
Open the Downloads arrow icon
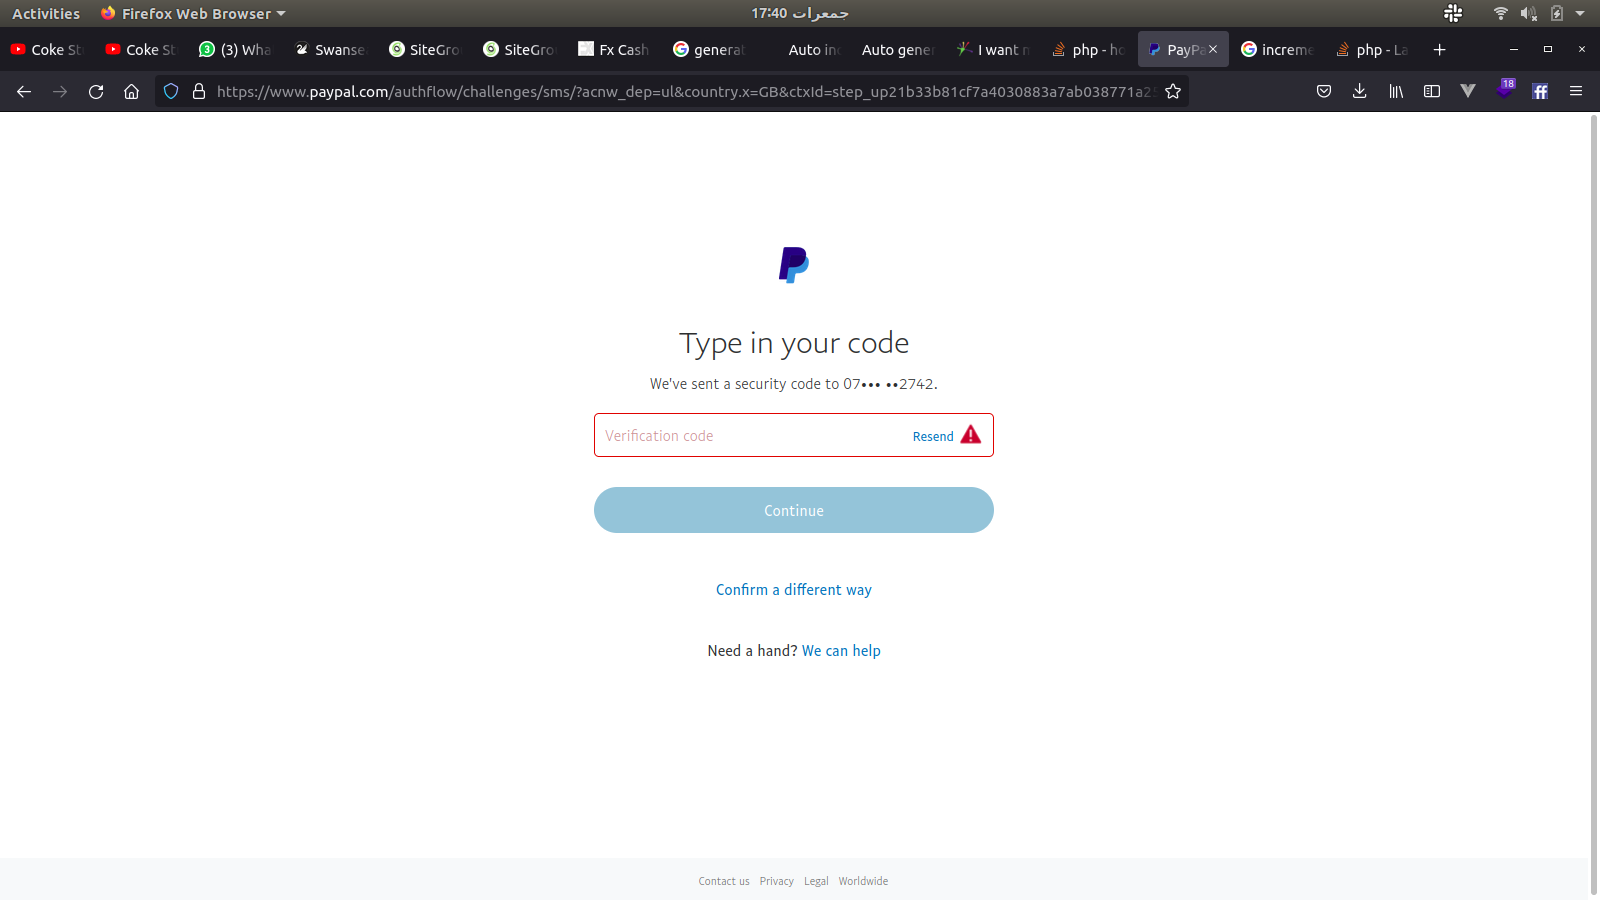coord(1359,92)
